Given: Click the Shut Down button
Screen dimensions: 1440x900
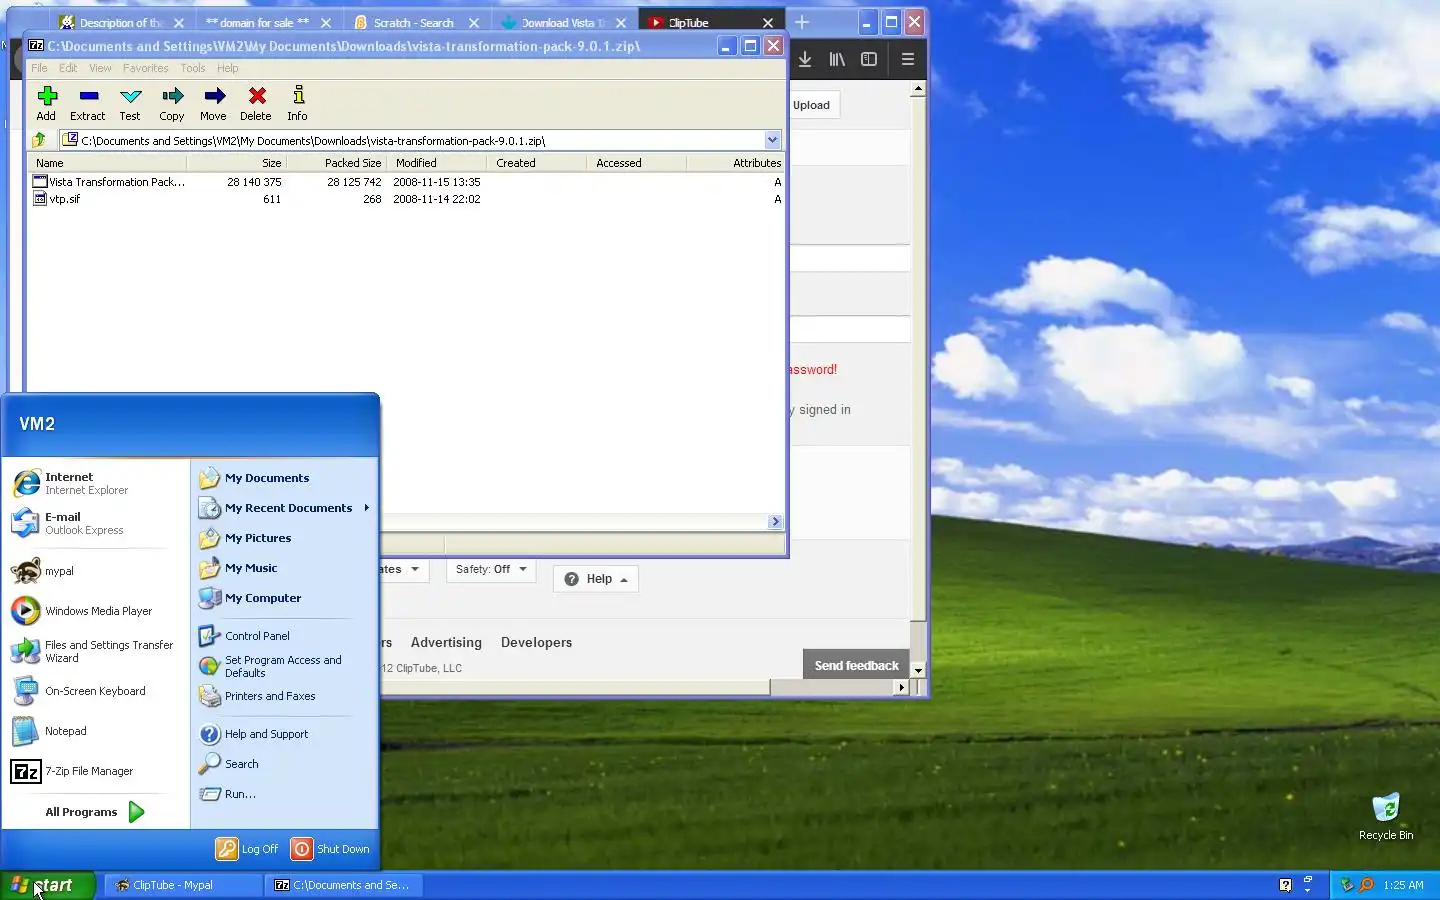Looking at the screenshot, I should pos(330,849).
